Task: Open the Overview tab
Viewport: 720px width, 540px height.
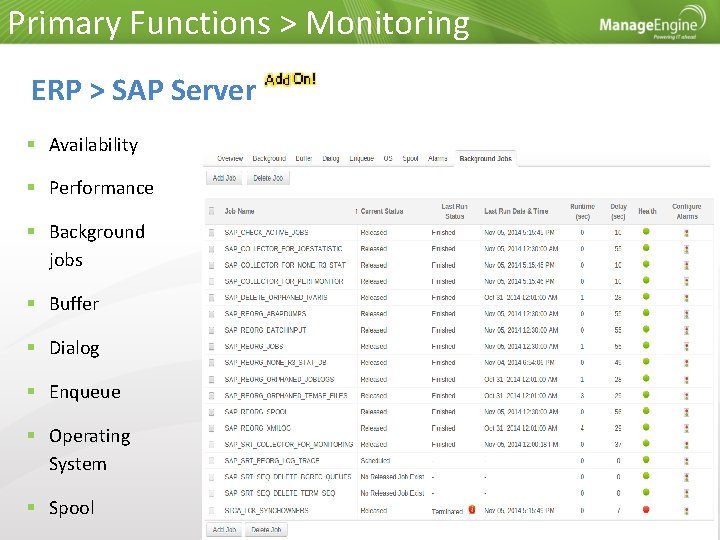Action: point(230,158)
